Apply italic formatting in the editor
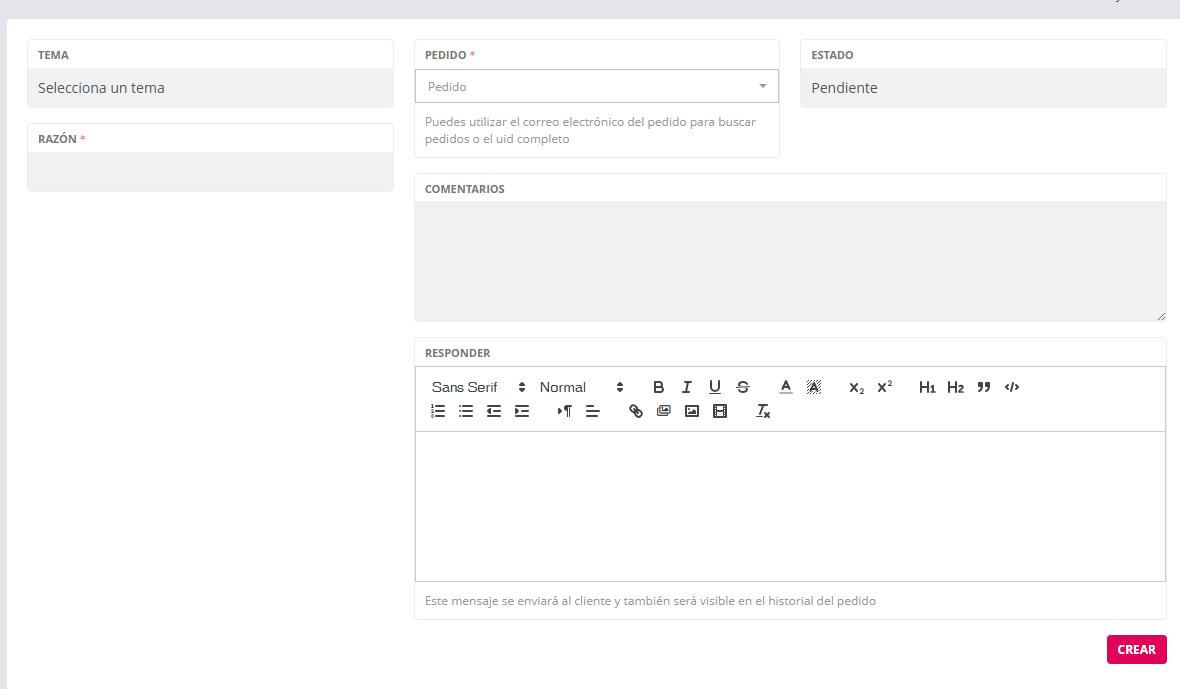Viewport: 1180px width, 689px height. click(687, 387)
